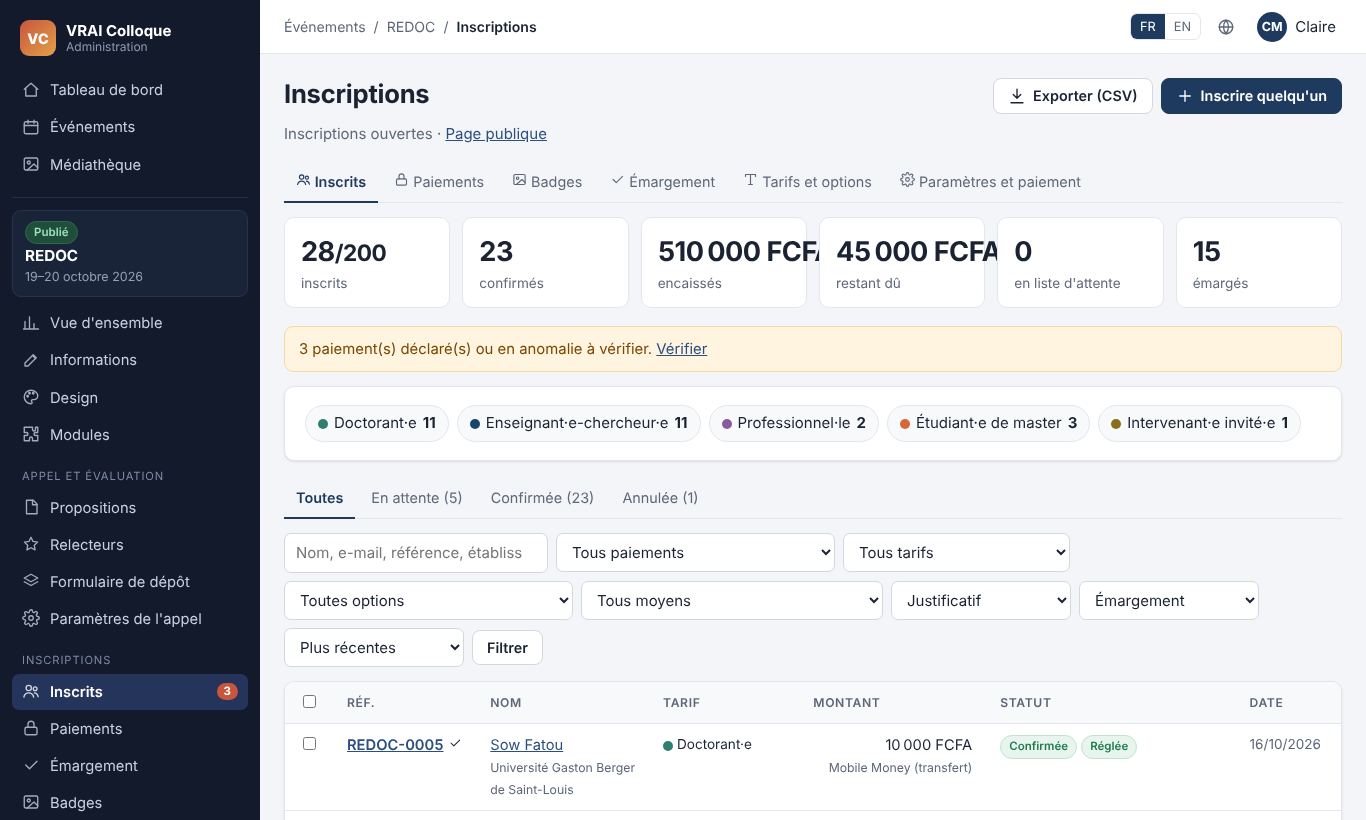The image size is (1366, 820).
Task: Filter by Doctorant·e green chip
Action: click(x=377, y=423)
